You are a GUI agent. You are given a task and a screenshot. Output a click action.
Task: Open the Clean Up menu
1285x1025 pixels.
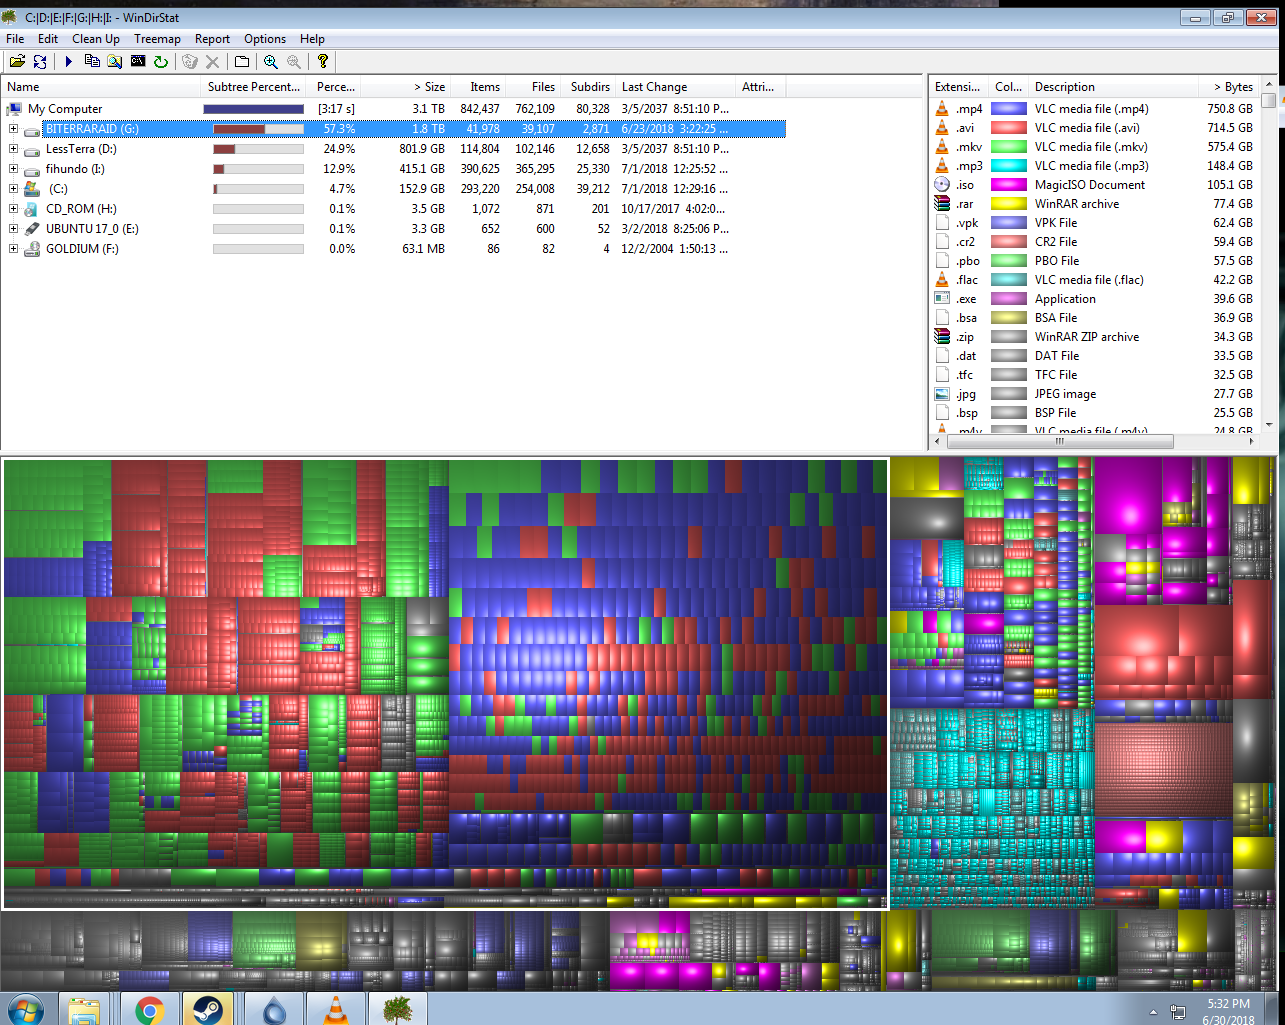[96, 39]
